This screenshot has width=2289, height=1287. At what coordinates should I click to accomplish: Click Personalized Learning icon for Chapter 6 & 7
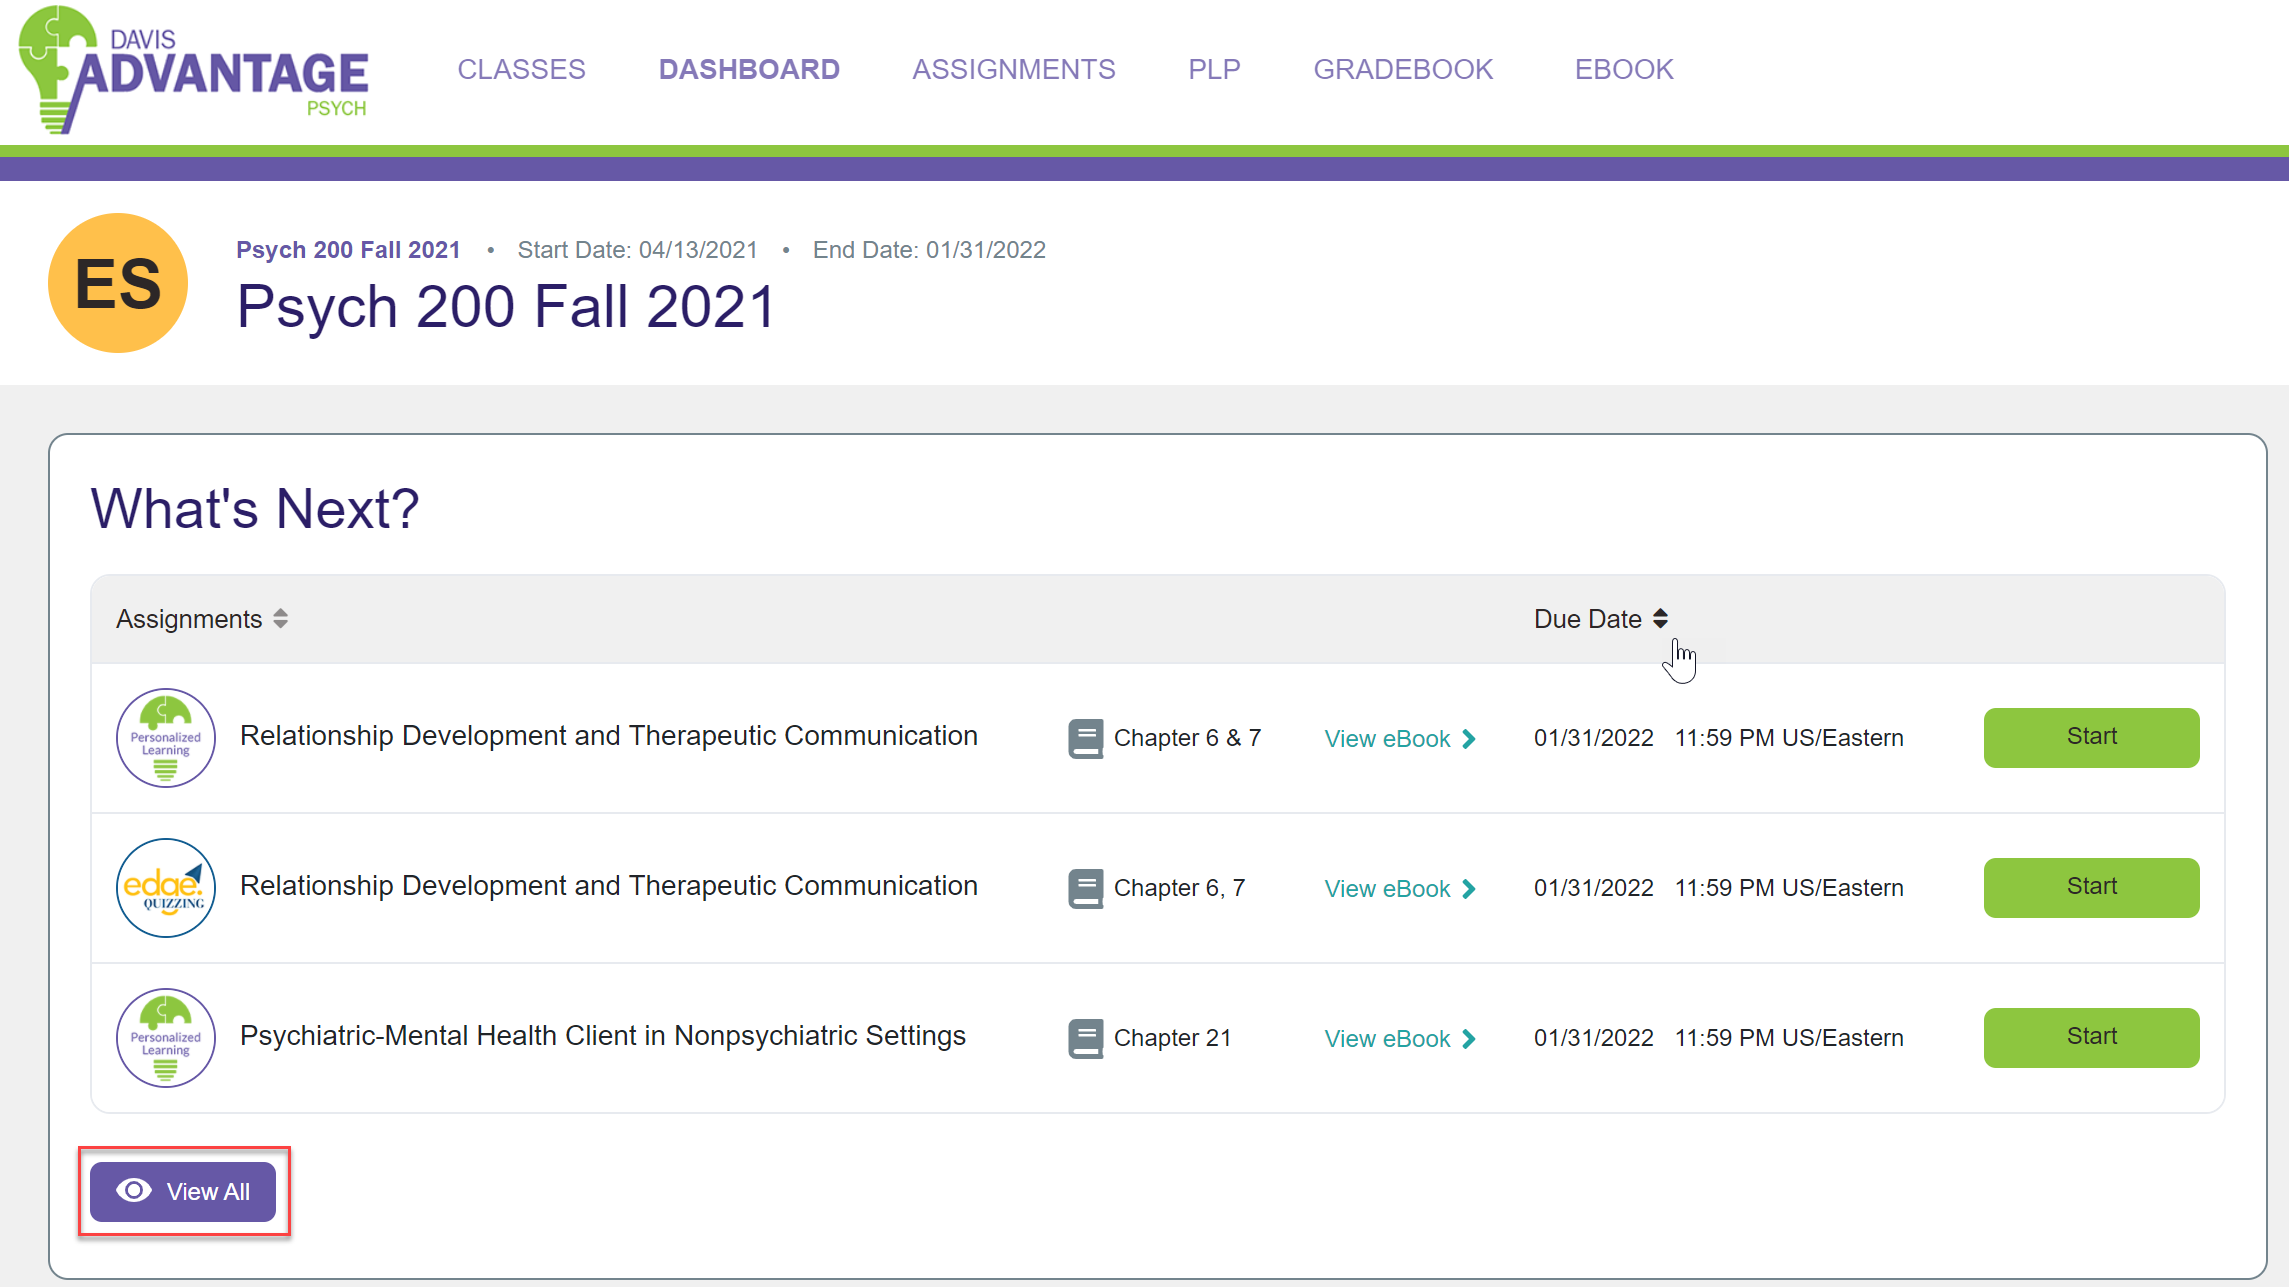166,738
